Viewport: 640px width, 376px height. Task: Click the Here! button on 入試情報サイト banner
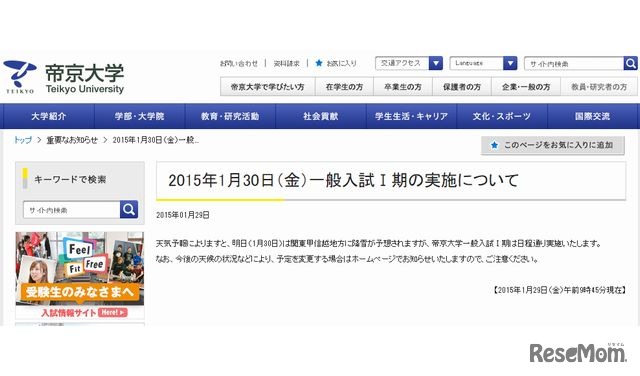tap(113, 312)
